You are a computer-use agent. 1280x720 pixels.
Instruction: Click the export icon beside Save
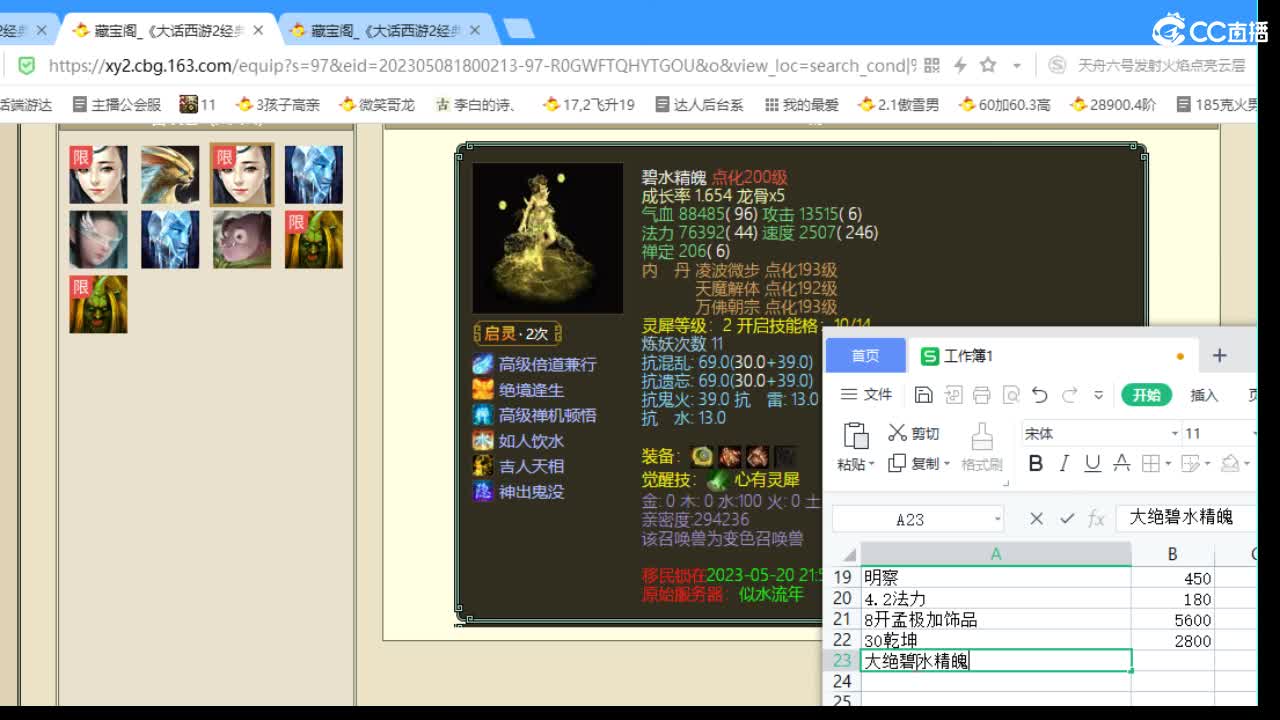tap(952, 395)
